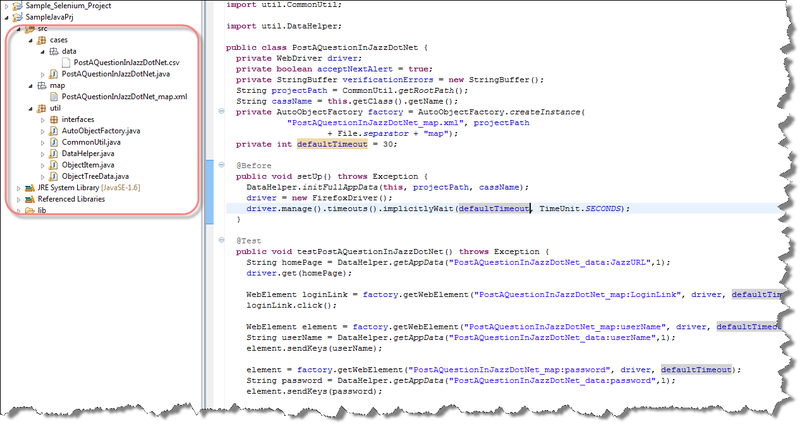Click highlighted defaultTimeout in the int declaration
The height and width of the screenshot is (424, 800).
coord(332,144)
